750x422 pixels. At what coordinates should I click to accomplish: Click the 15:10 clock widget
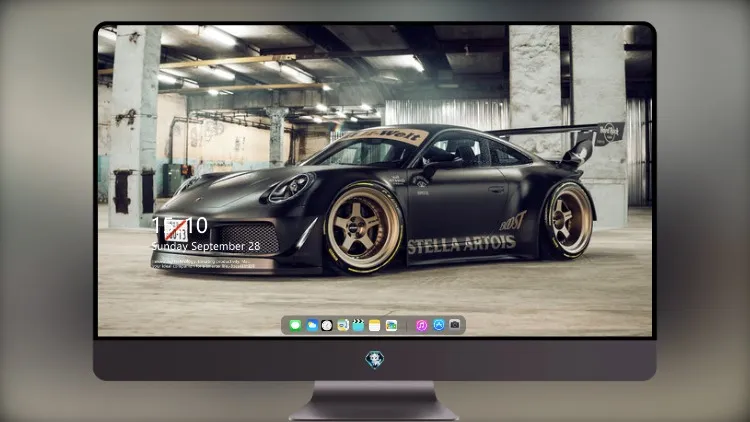pos(179,225)
